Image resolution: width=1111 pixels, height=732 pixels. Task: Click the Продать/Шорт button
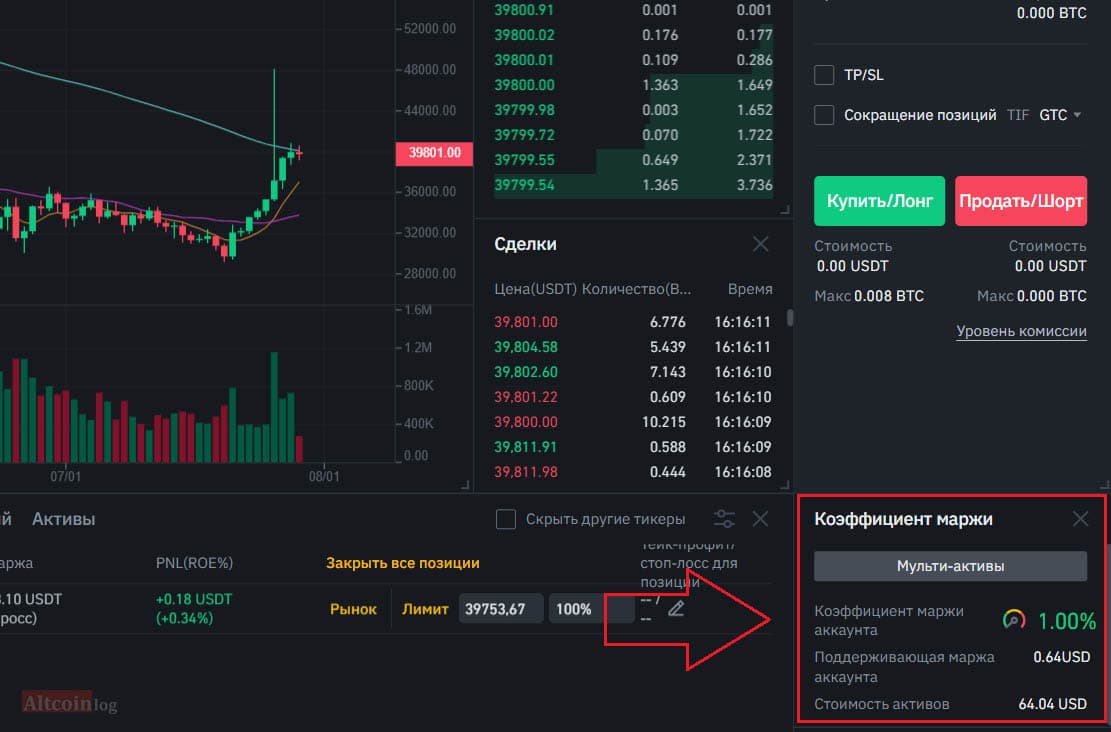(x=1021, y=201)
